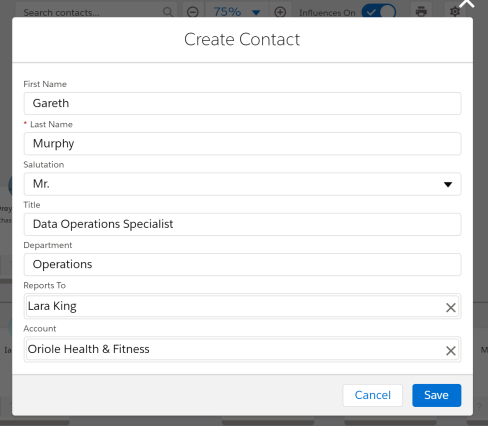Click the zoom out minus icon
This screenshot has width=488, height=426.
[193, 12]
